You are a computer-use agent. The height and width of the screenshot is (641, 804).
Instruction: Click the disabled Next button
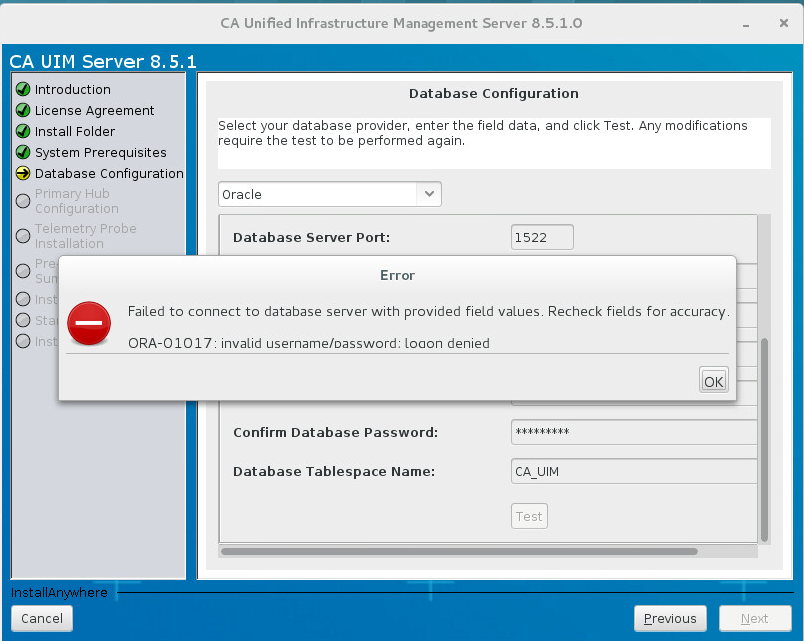tap(755, 618)
